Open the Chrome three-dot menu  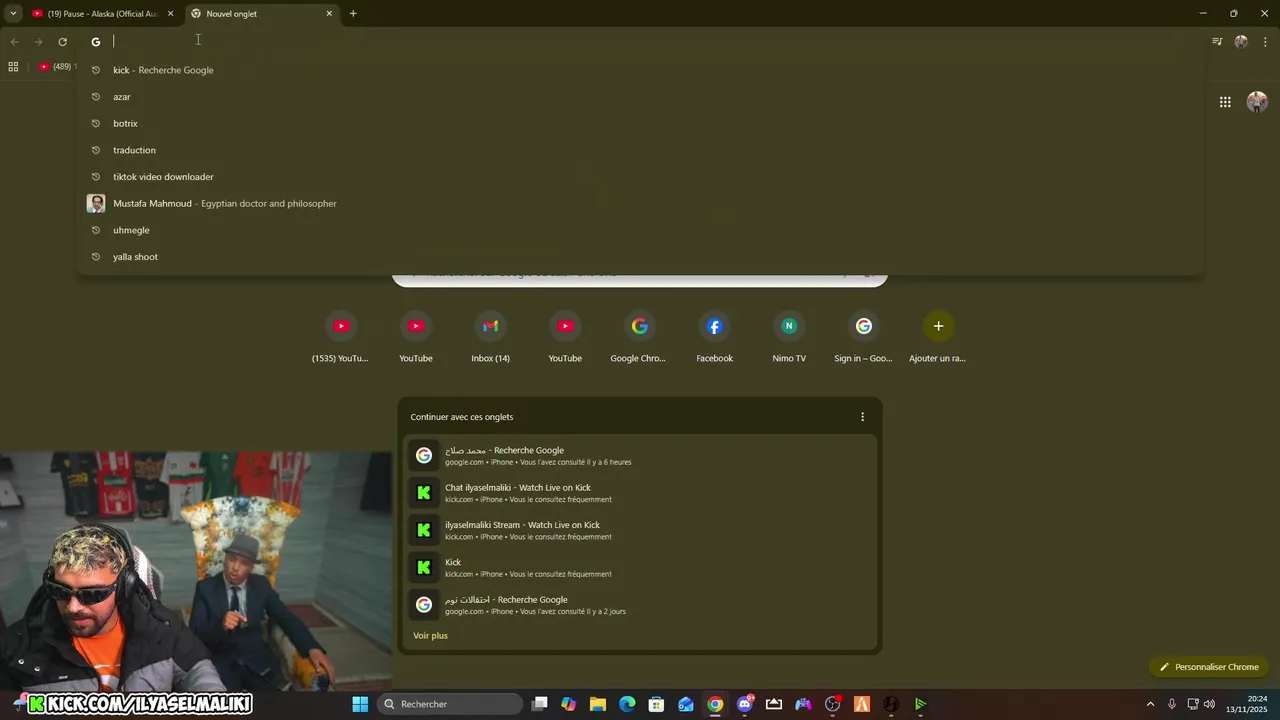[1265, 42]
